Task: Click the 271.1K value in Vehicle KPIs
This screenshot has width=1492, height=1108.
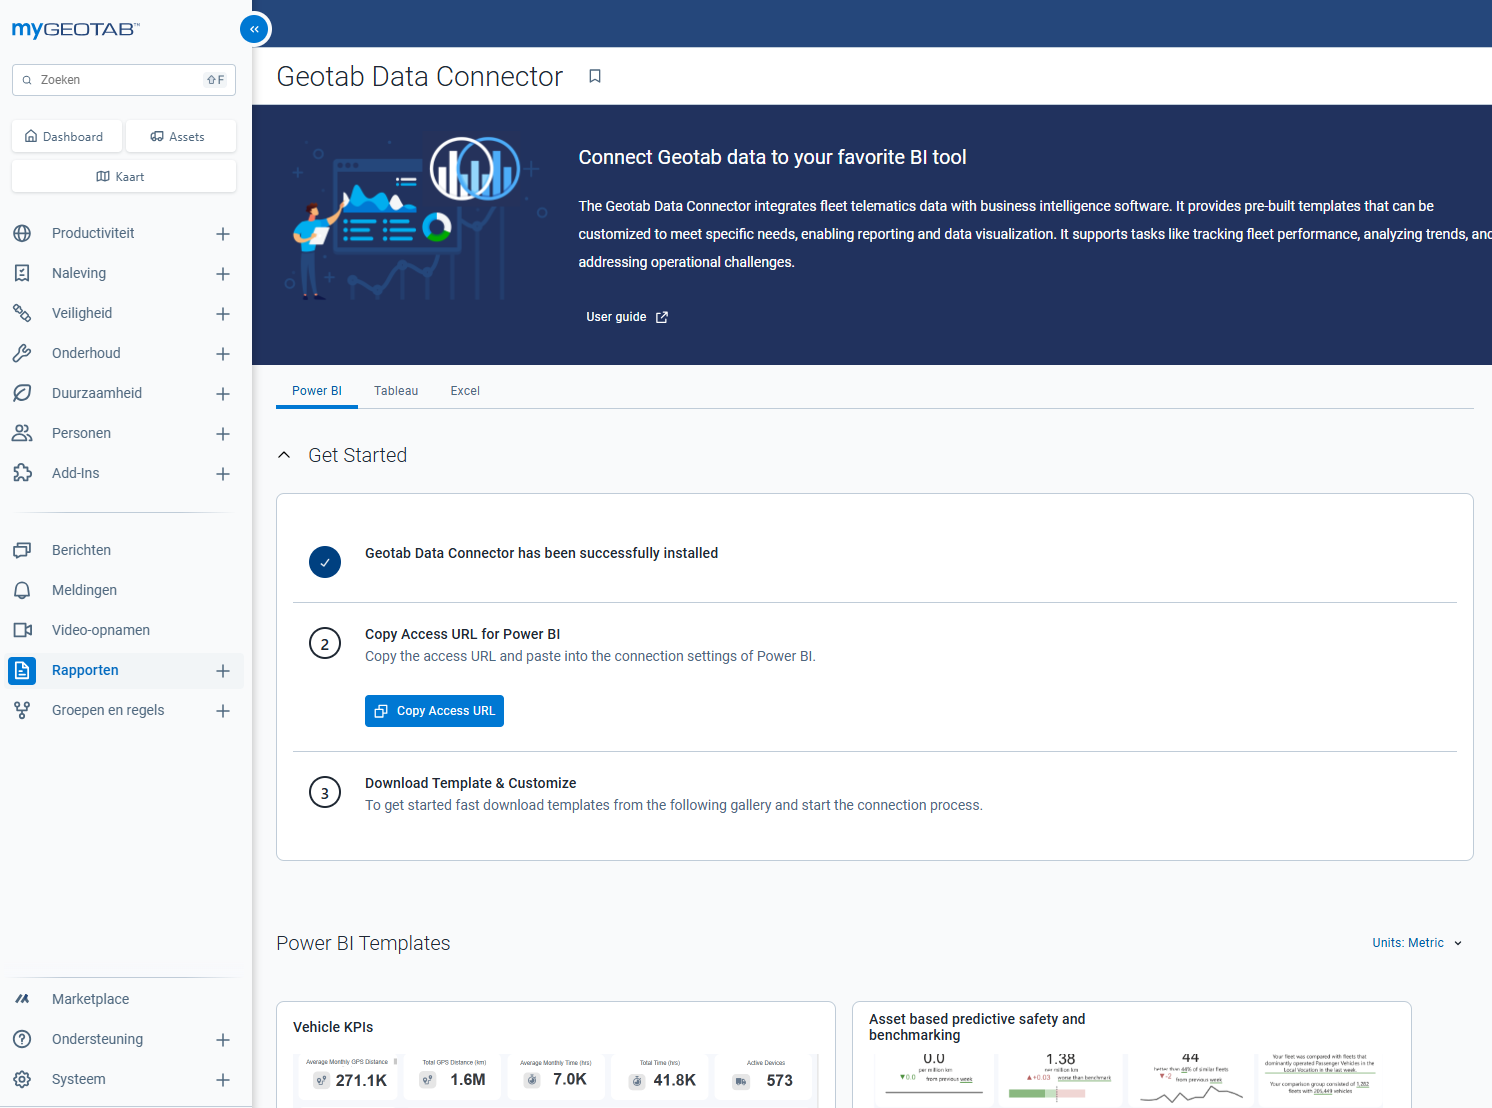Action: click(x=361, y=1081)
